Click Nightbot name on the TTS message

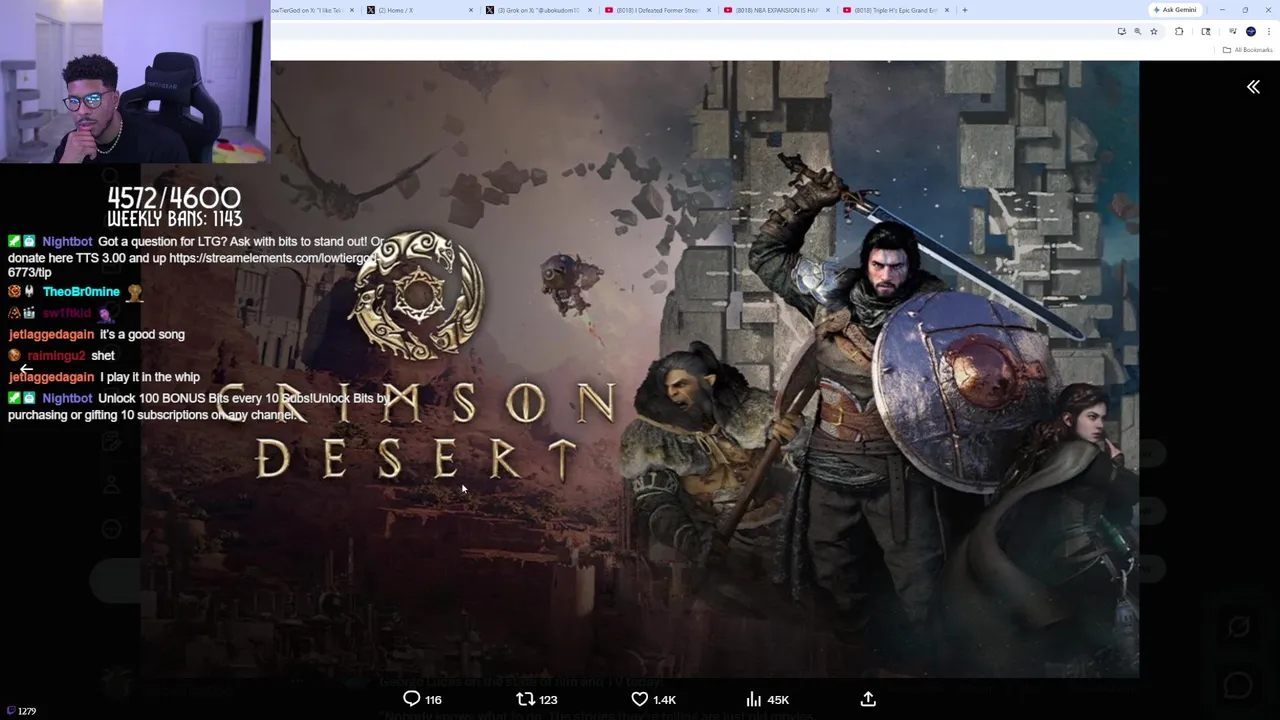pyautogui.click(x=67, y=242)
